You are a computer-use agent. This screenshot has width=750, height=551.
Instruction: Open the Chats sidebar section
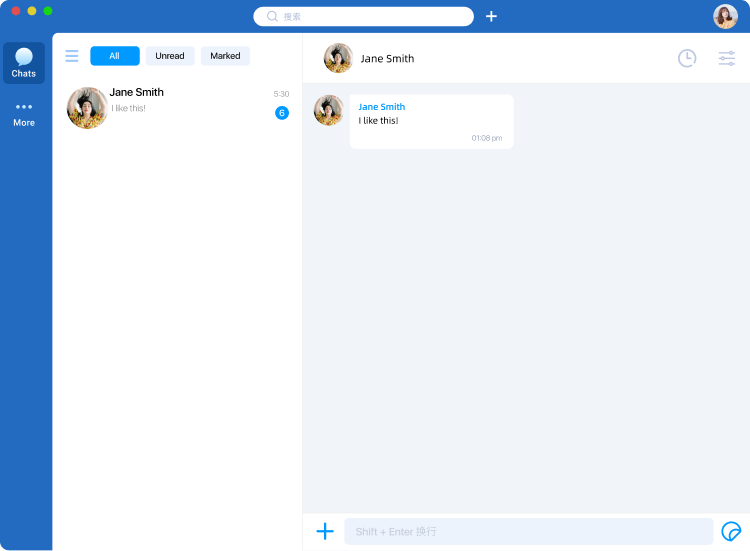pos(24,63)
